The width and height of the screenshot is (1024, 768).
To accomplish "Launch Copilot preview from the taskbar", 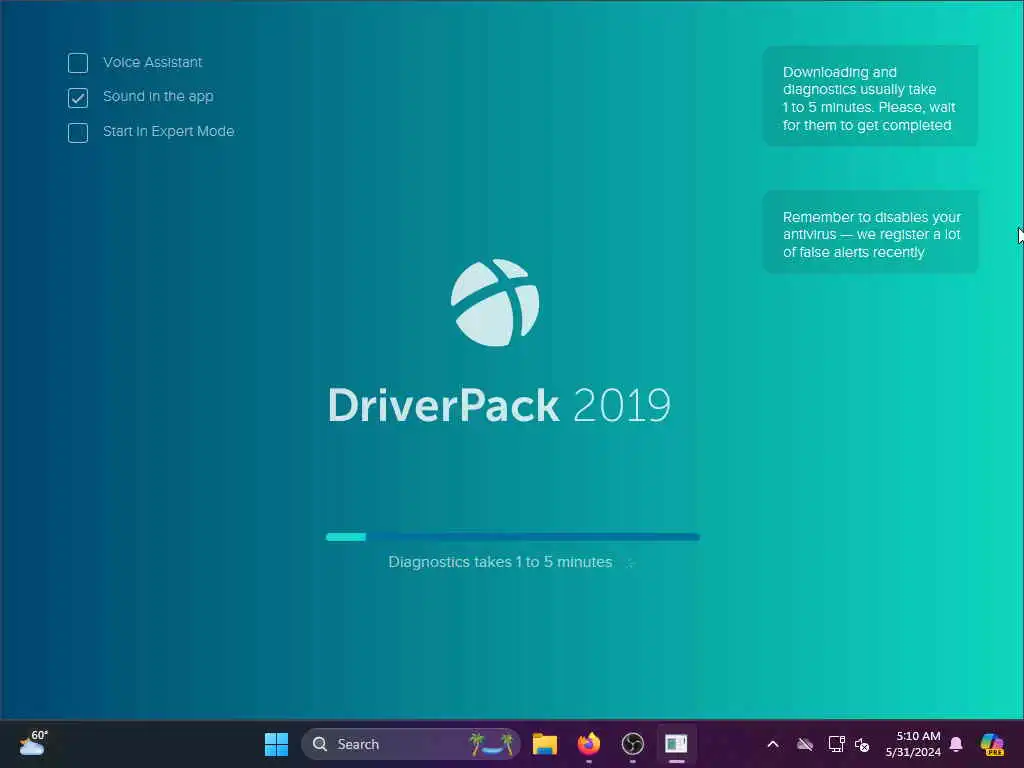I will coord(992,744).
